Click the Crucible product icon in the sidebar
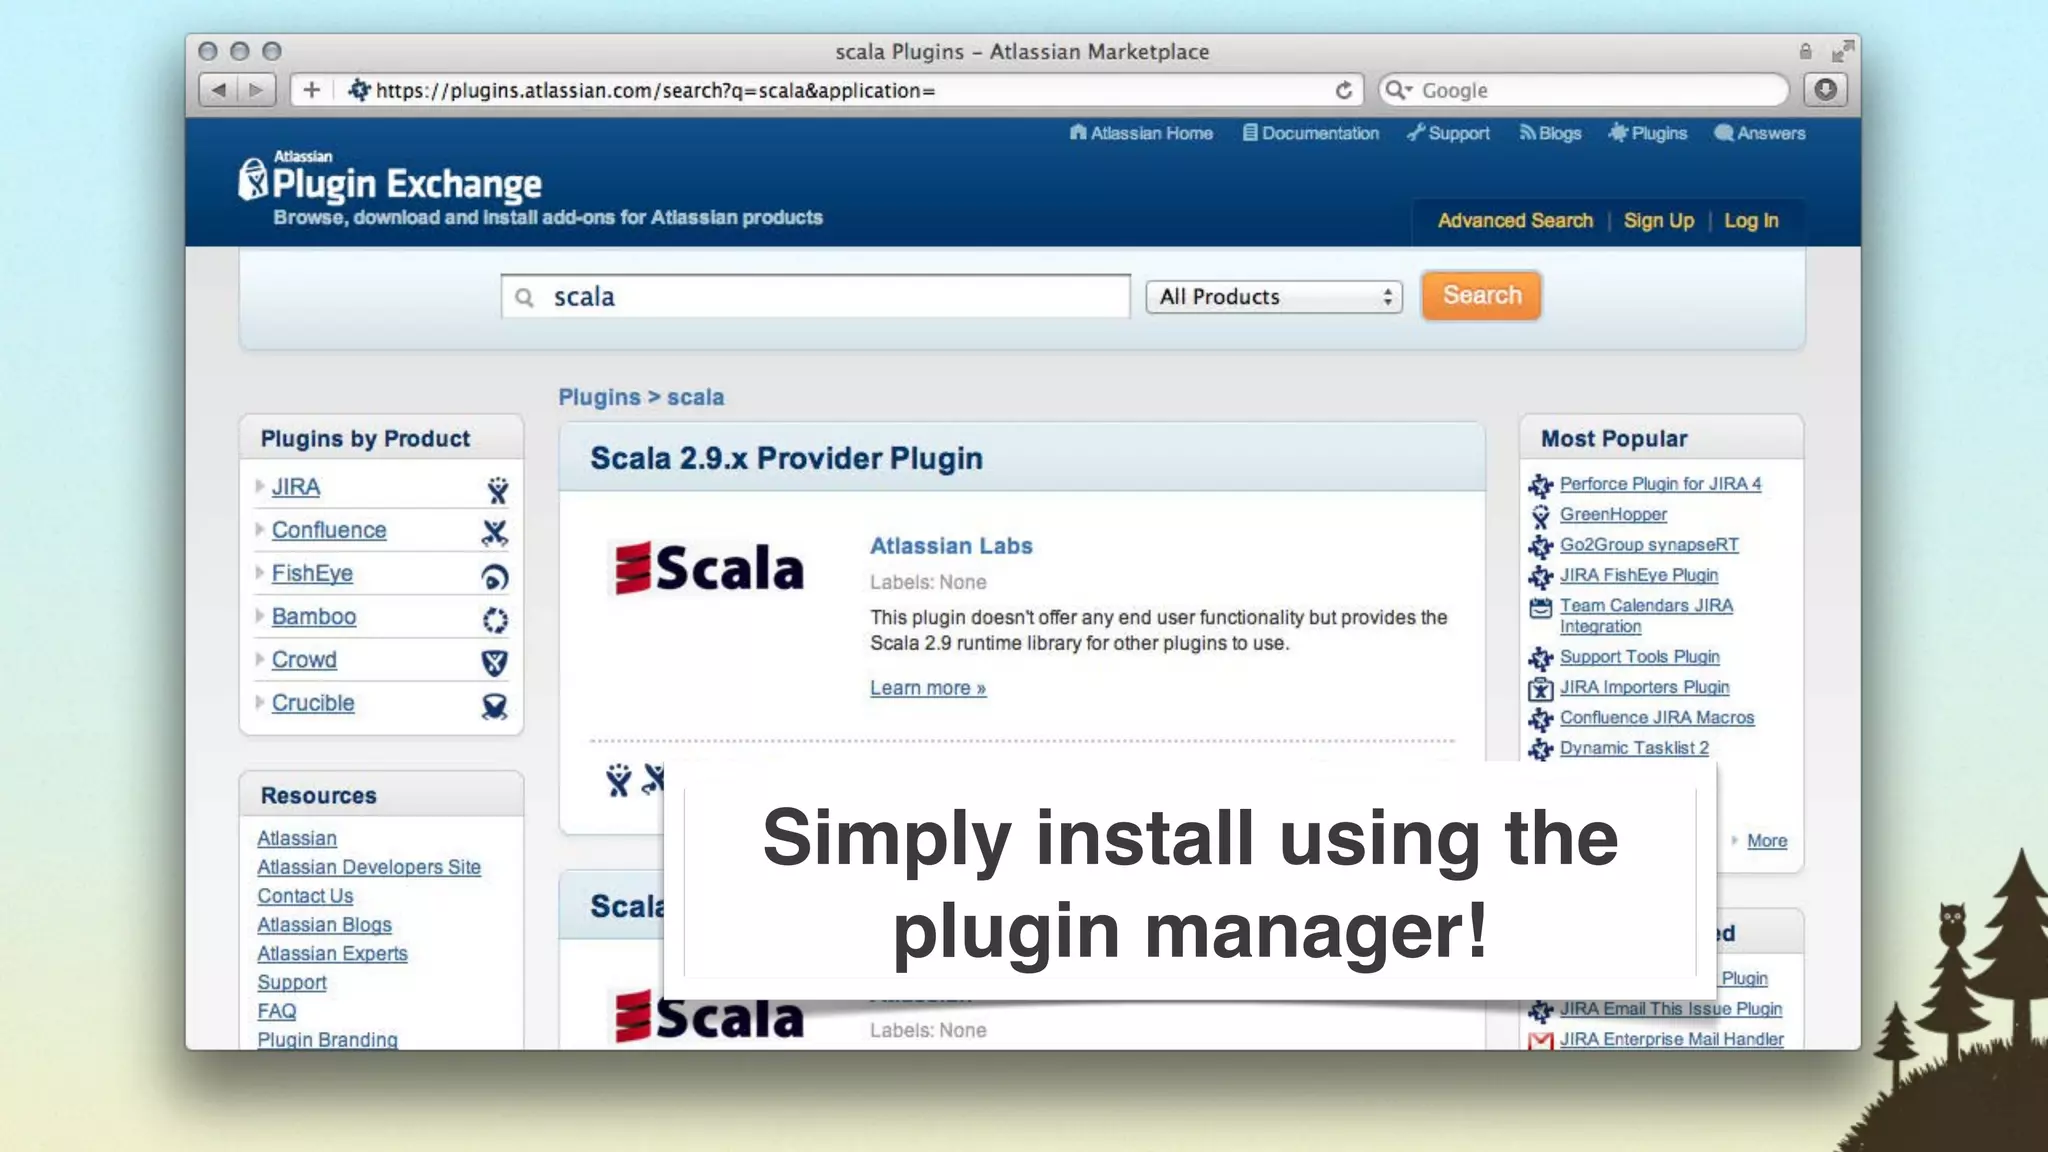 coord(495,706)
